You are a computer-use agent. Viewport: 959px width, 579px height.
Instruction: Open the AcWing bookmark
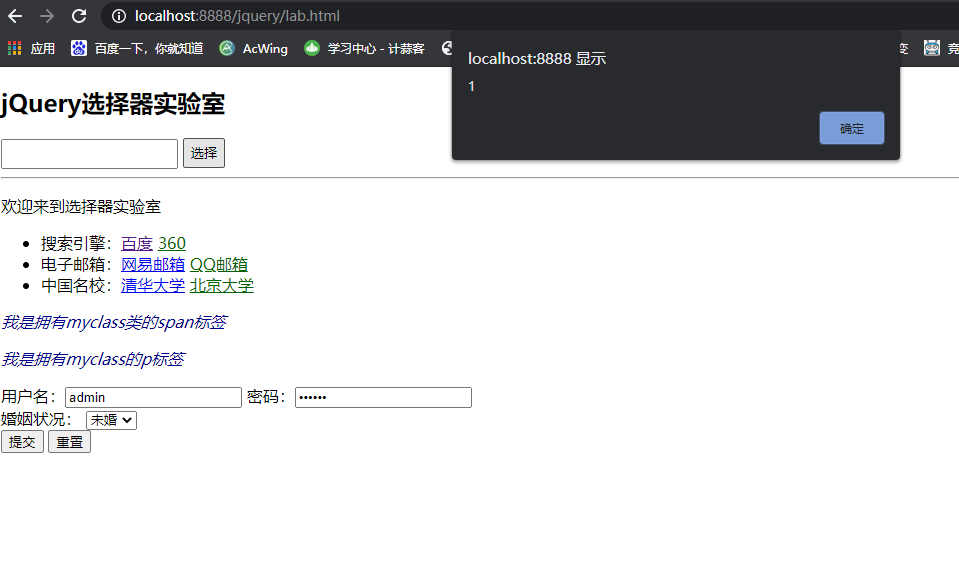point(254,48)
